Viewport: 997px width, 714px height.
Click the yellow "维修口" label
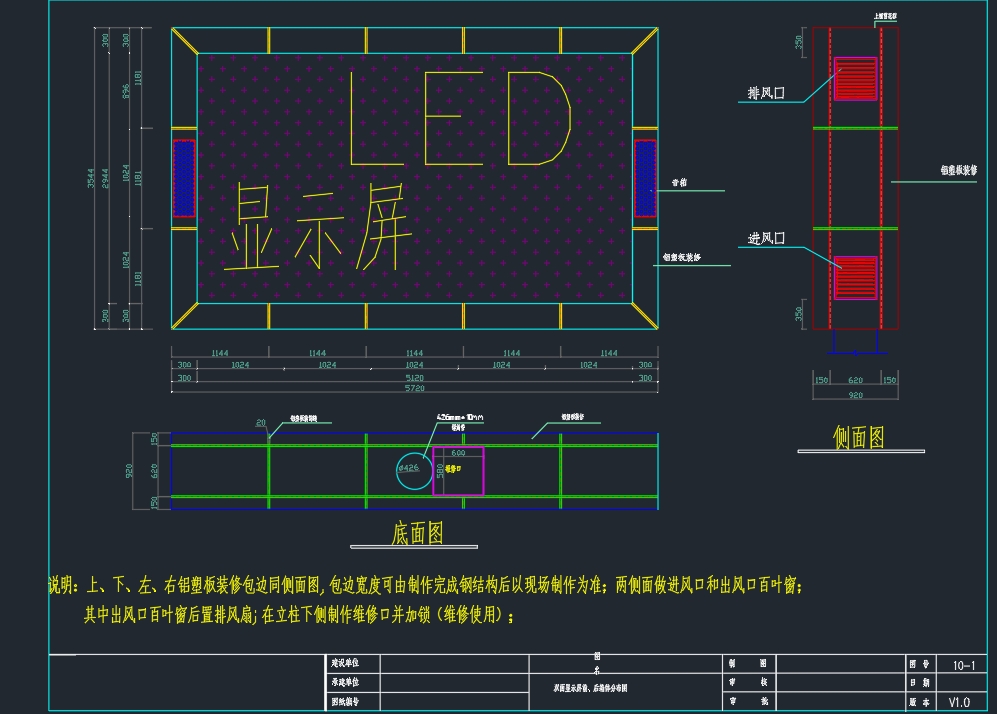tap(453, 469)
